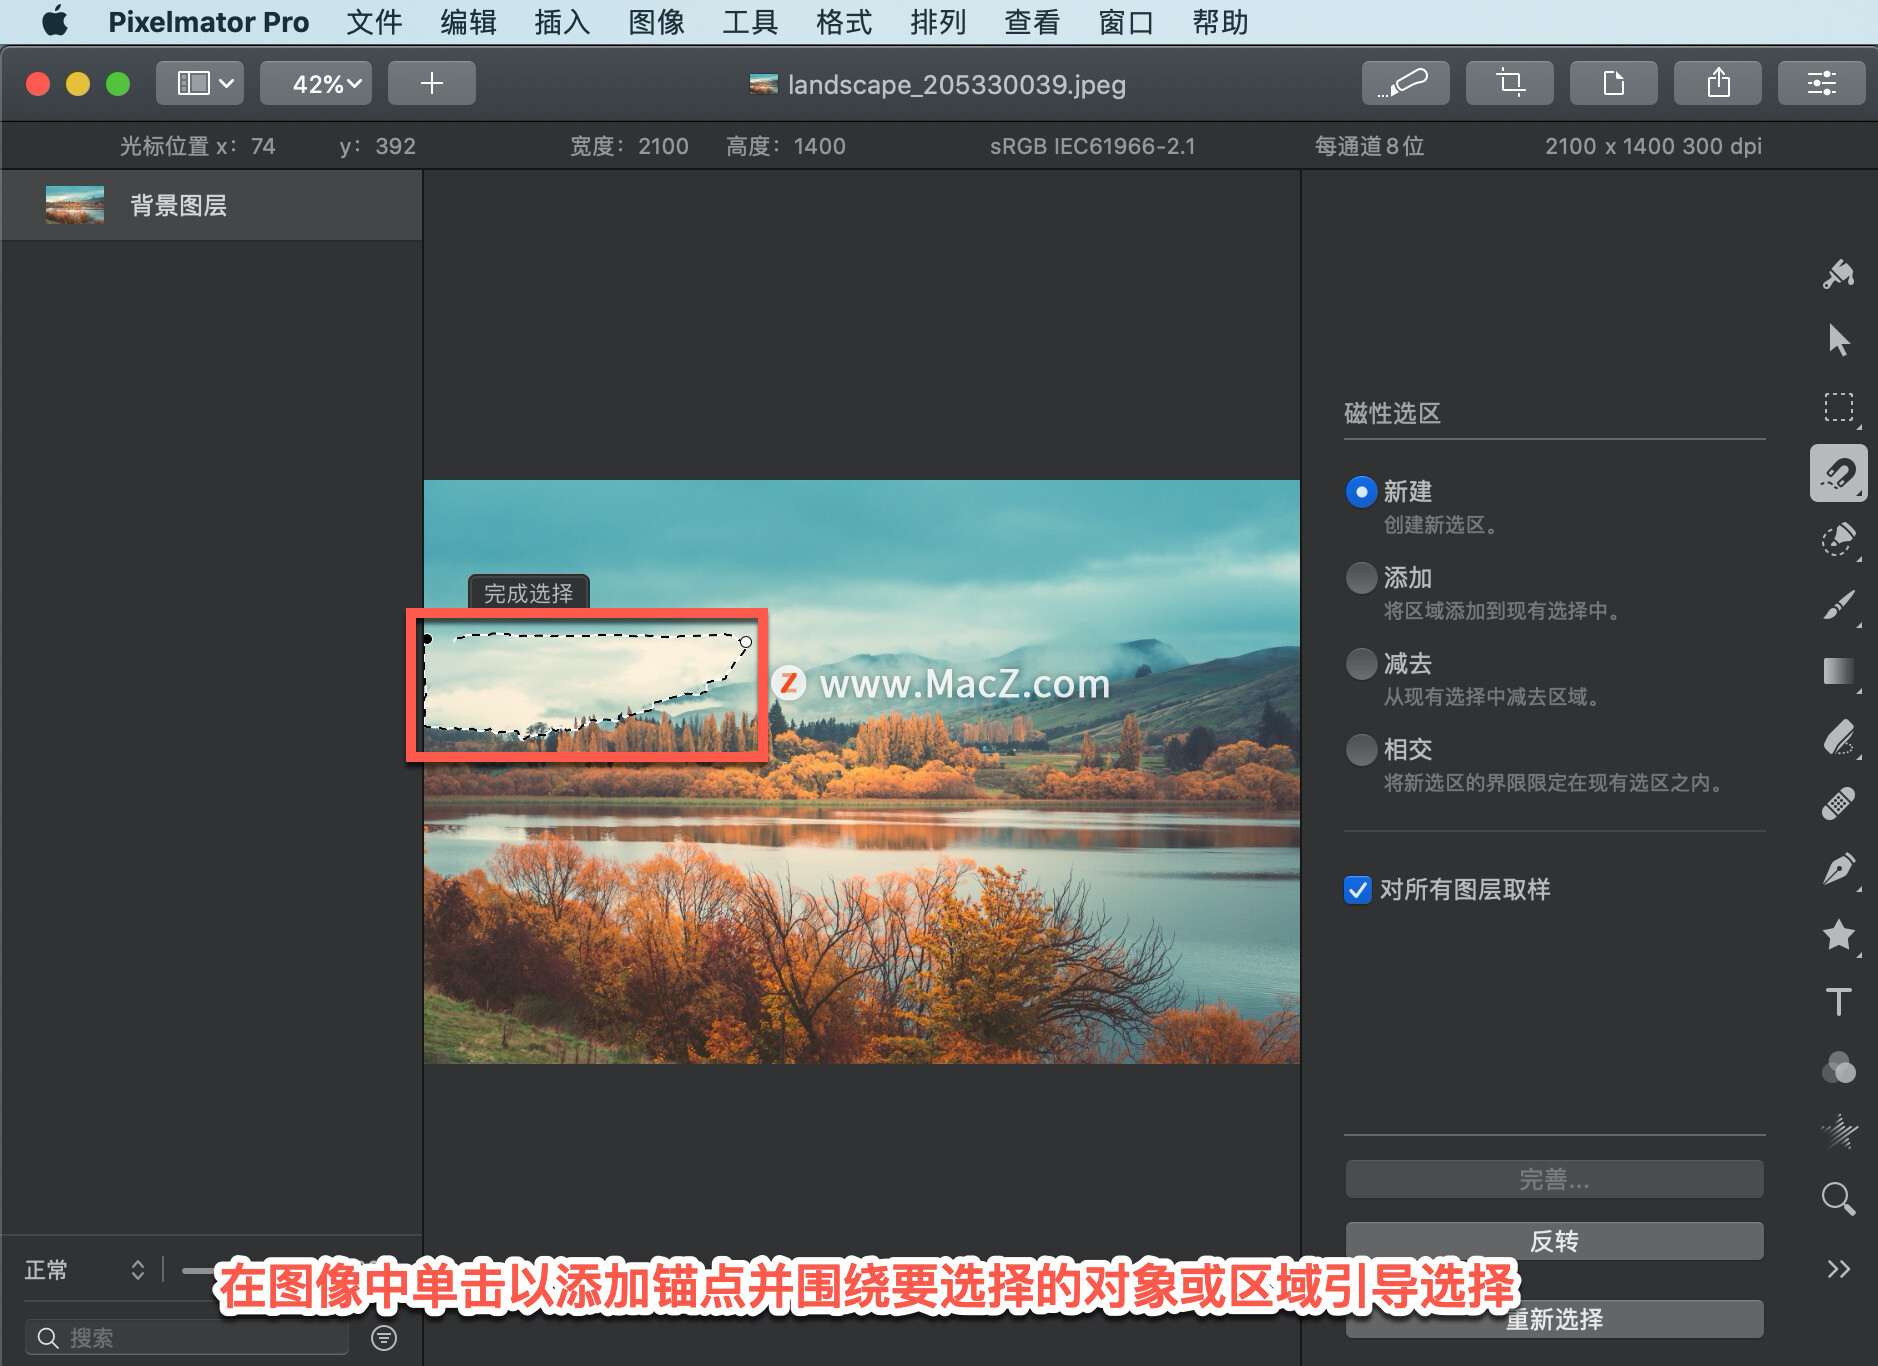Click the 完成选择 button

(x=529, y=593)
